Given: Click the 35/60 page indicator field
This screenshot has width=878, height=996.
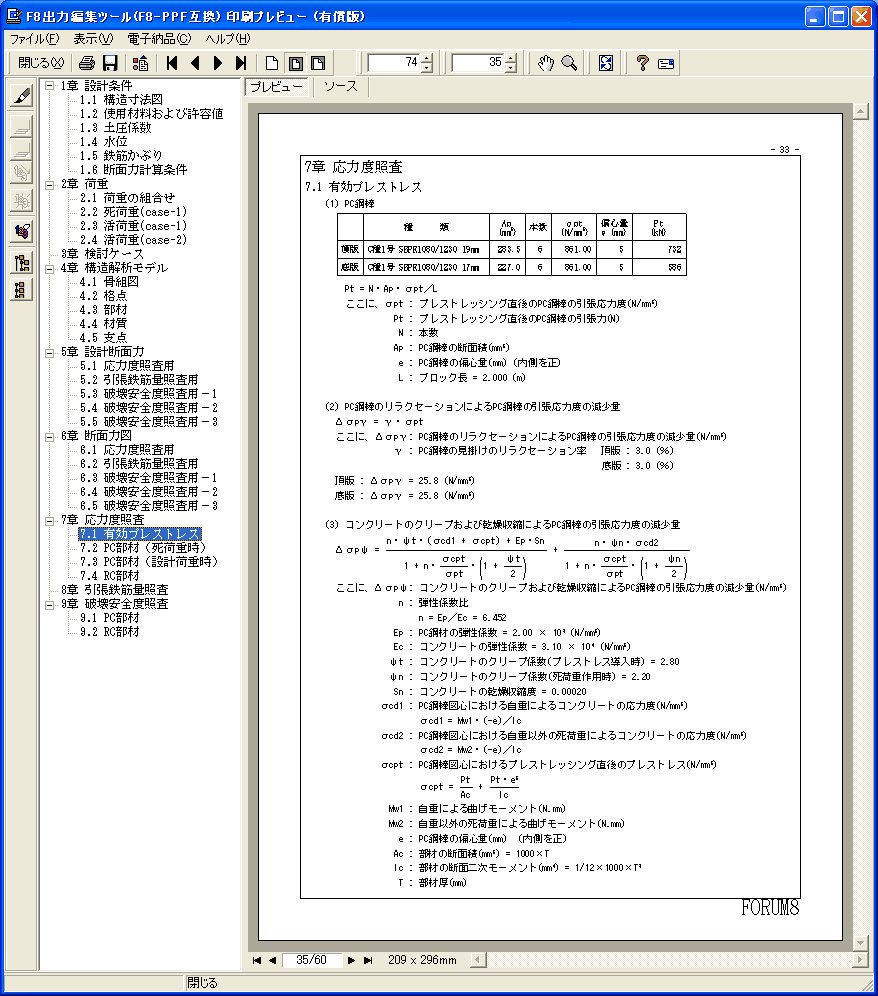Looking at the screenshot, I should [x=311, y=960].
